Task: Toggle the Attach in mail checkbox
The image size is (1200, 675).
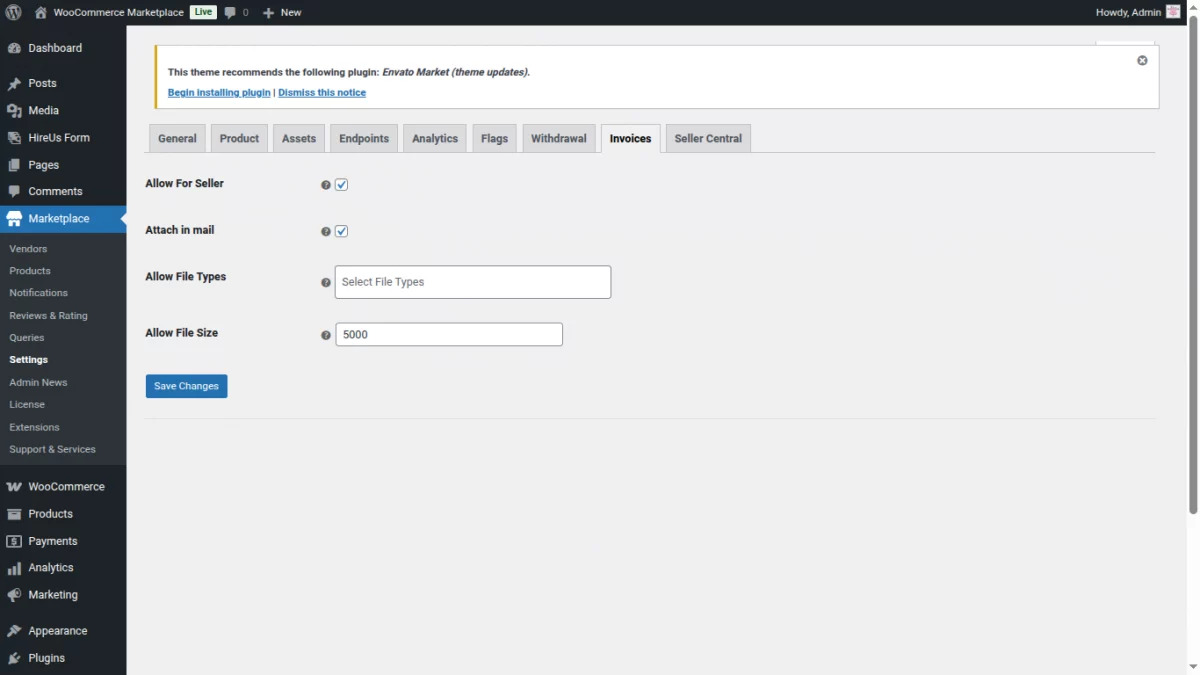Action: point(341,231)
